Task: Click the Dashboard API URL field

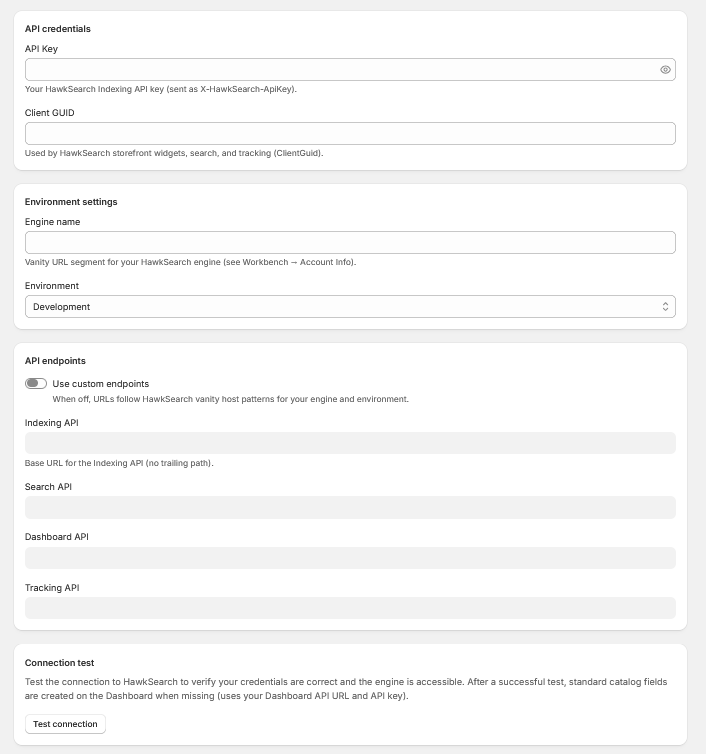Action: tap(350, 558)
